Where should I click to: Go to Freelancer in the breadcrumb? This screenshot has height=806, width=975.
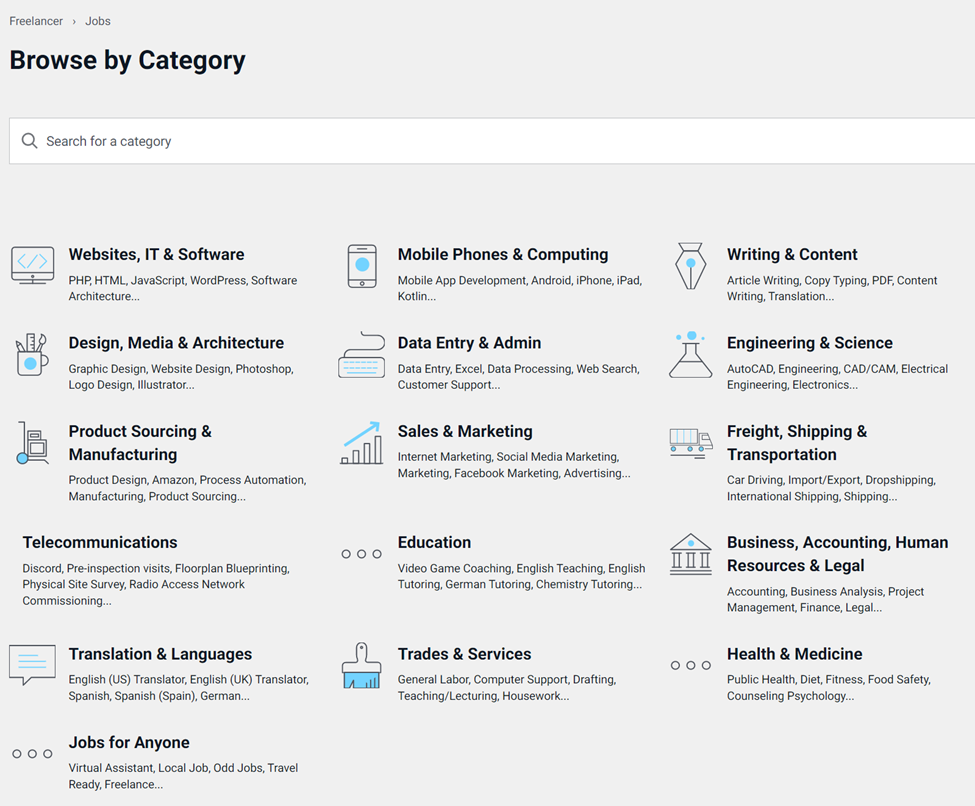[x=36, y=21]
